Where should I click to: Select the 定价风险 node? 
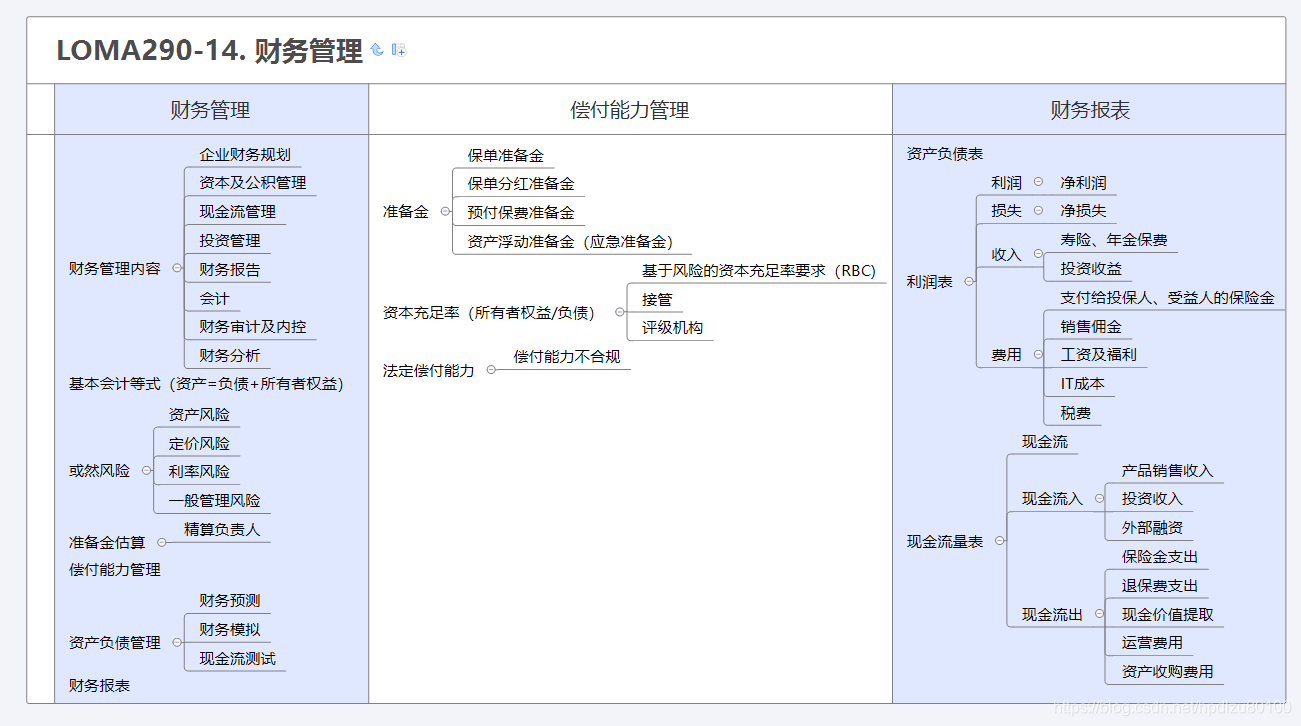click(199, 444)
